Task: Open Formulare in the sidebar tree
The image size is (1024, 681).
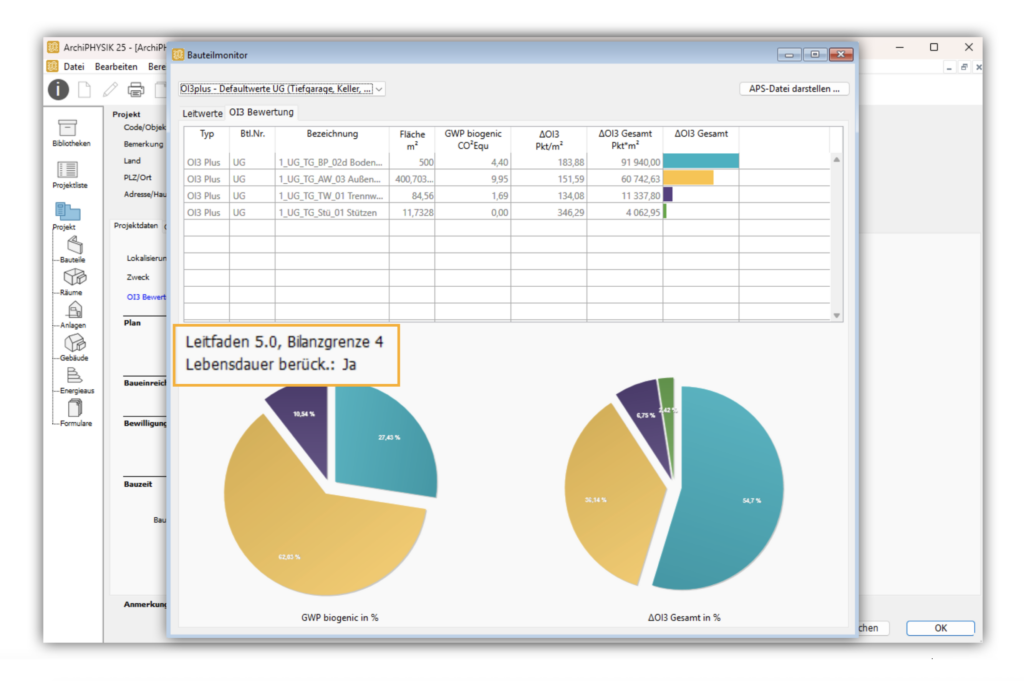Action: click(76, 413)
